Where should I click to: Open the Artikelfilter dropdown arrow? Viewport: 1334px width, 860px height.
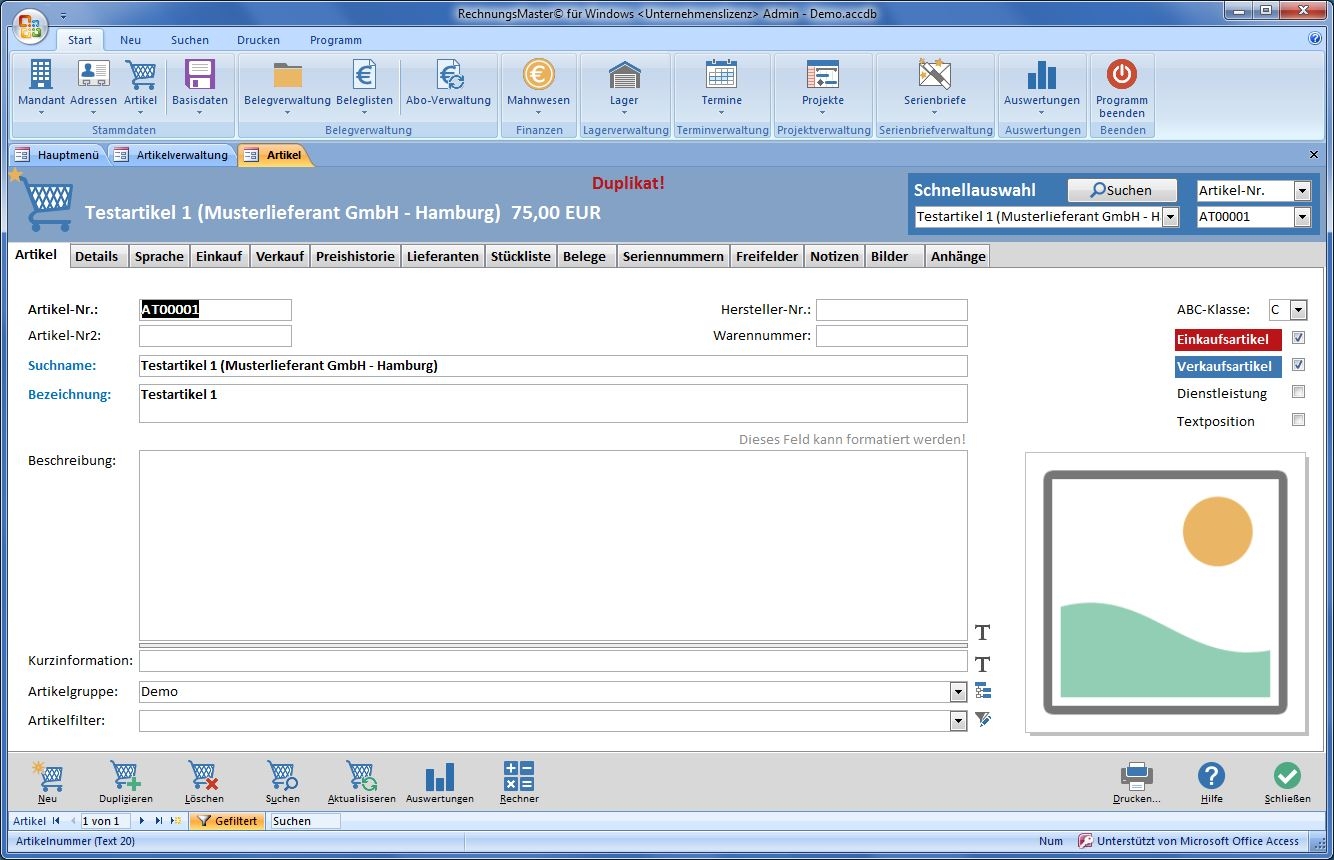[x=958, y=721]
